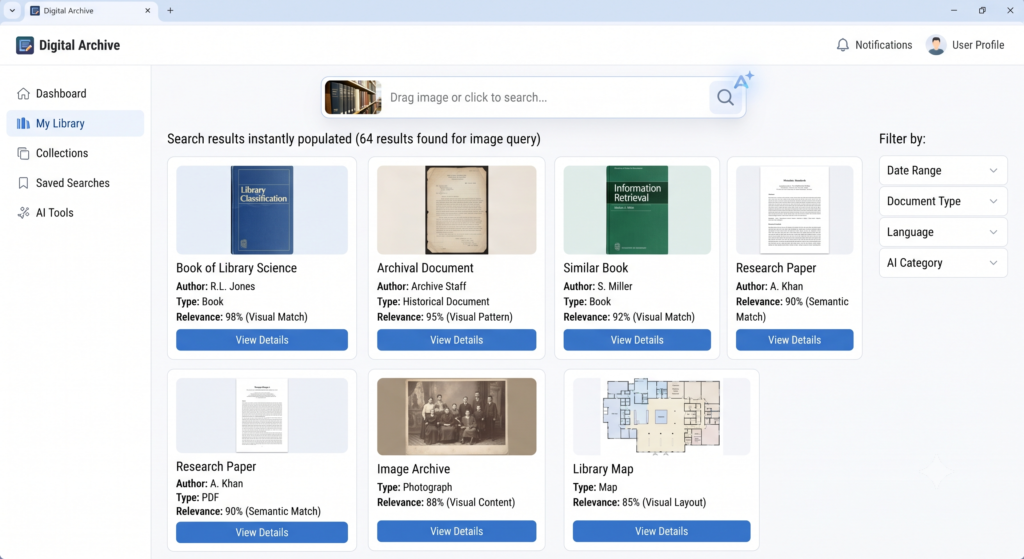Viewport: 1024px width, 559px height.
Task: Click the browser tab favicon
Action: point(35,10)
